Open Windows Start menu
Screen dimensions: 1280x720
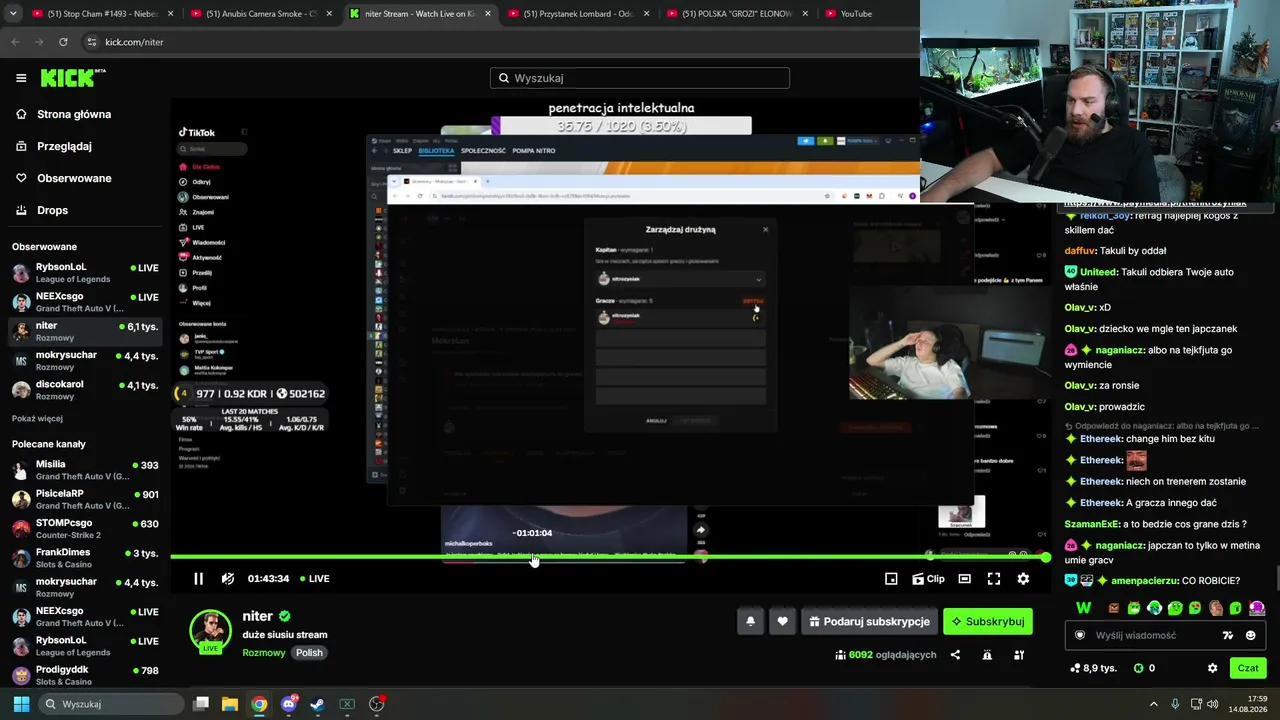(21, 704)
